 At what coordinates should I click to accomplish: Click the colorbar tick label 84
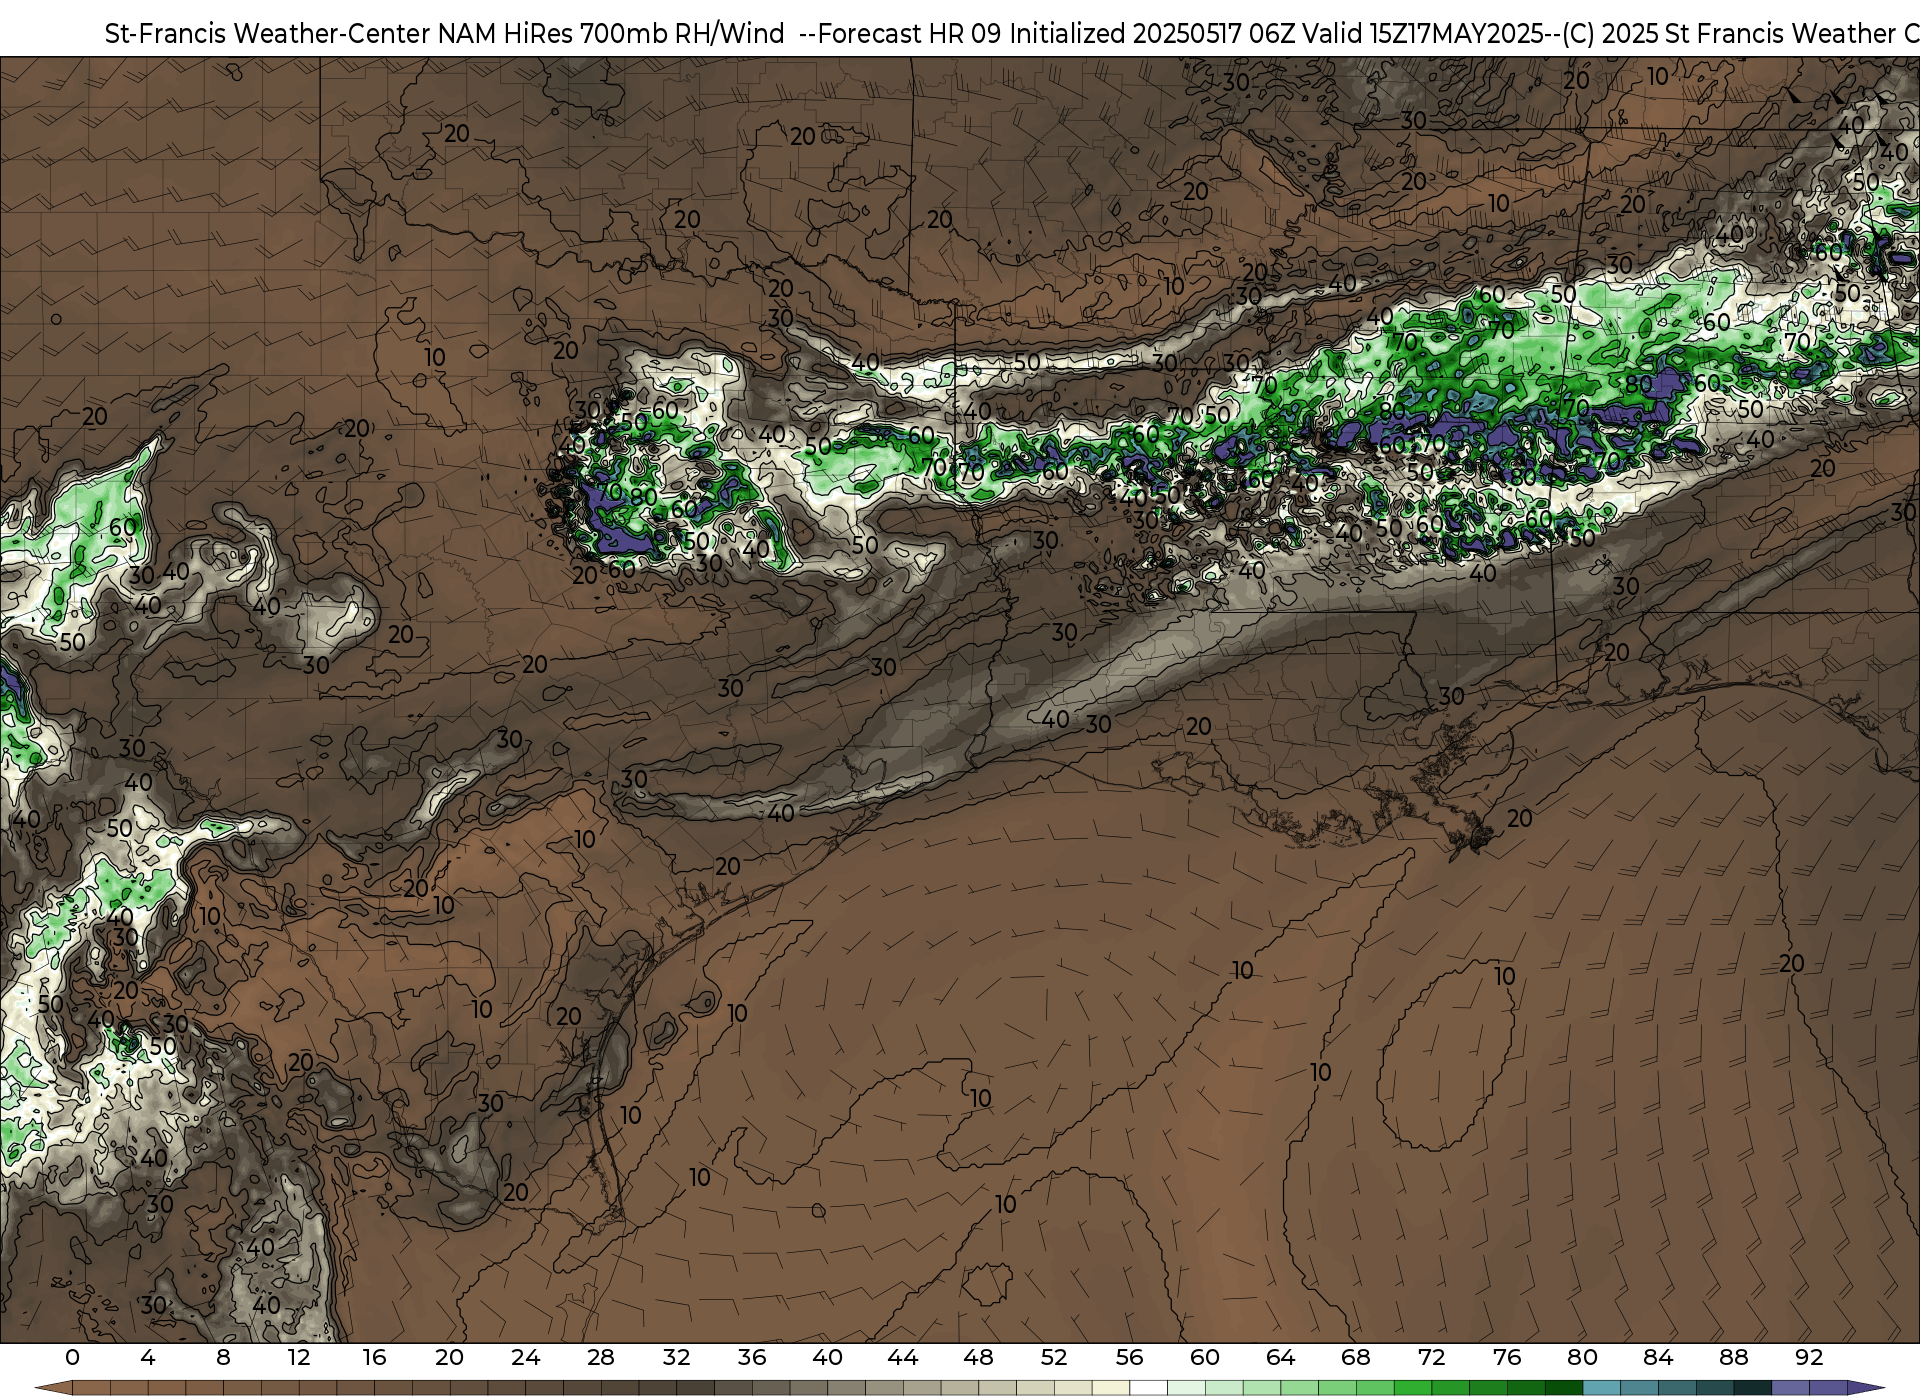coord(1658,1358)
